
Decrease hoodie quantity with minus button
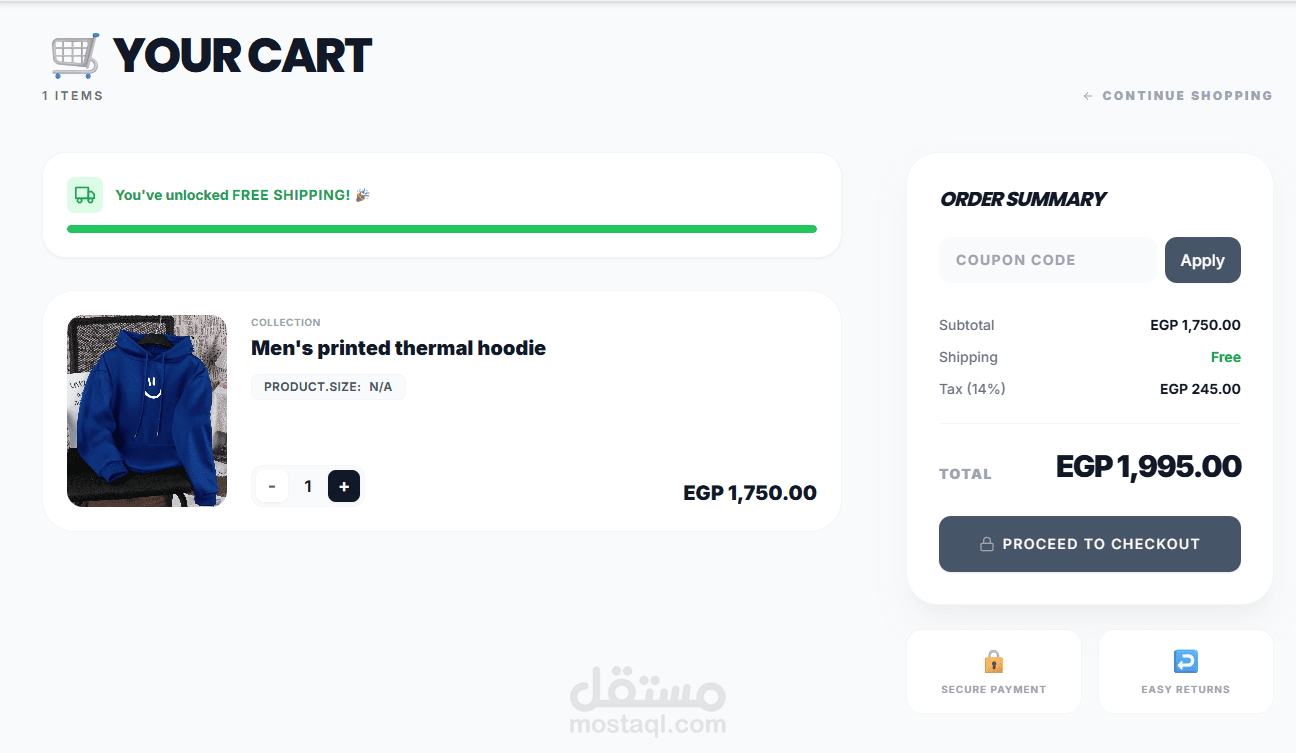pos(272,486)
